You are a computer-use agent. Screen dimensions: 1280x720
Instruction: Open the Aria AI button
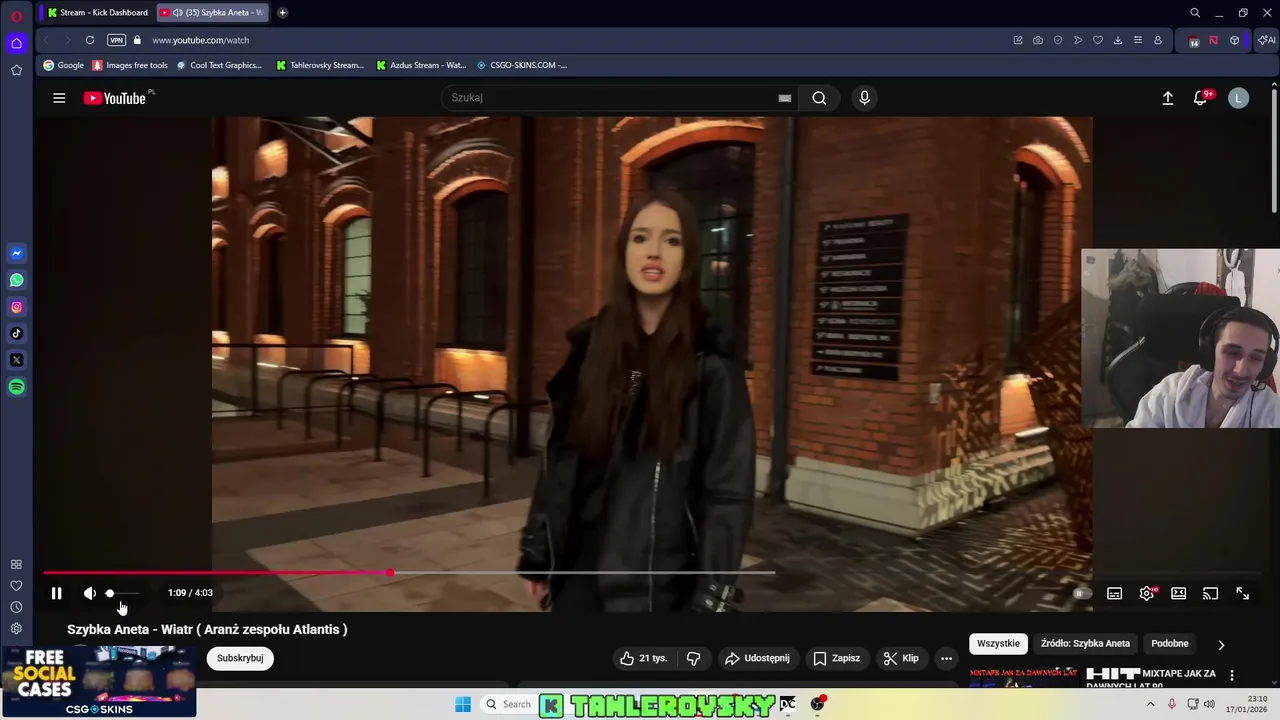[x=1266, y=40]
